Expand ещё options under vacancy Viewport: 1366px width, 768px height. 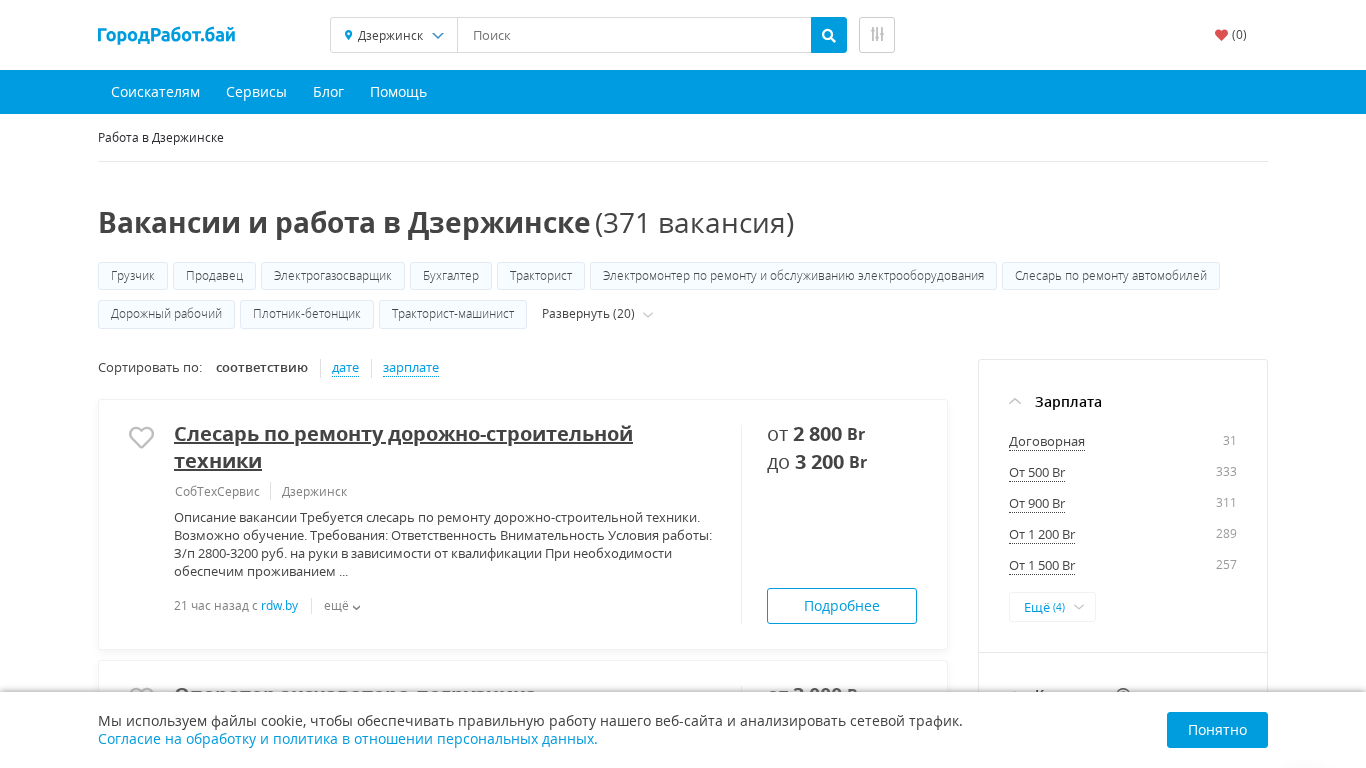pos(342,606)
